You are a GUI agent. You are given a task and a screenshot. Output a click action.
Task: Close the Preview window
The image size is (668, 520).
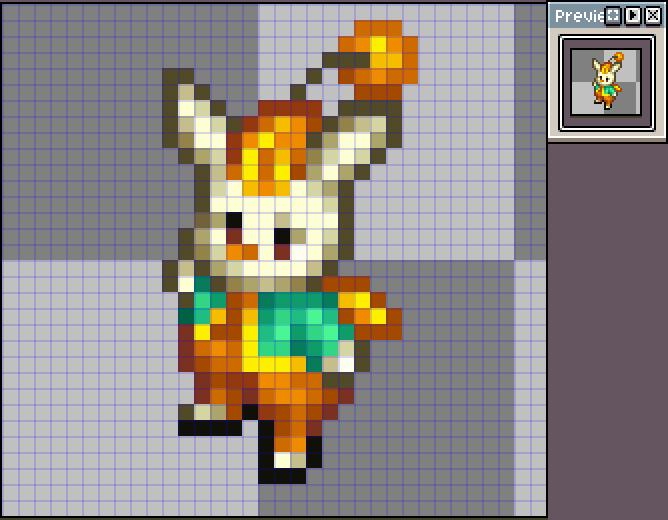(653, 16)
